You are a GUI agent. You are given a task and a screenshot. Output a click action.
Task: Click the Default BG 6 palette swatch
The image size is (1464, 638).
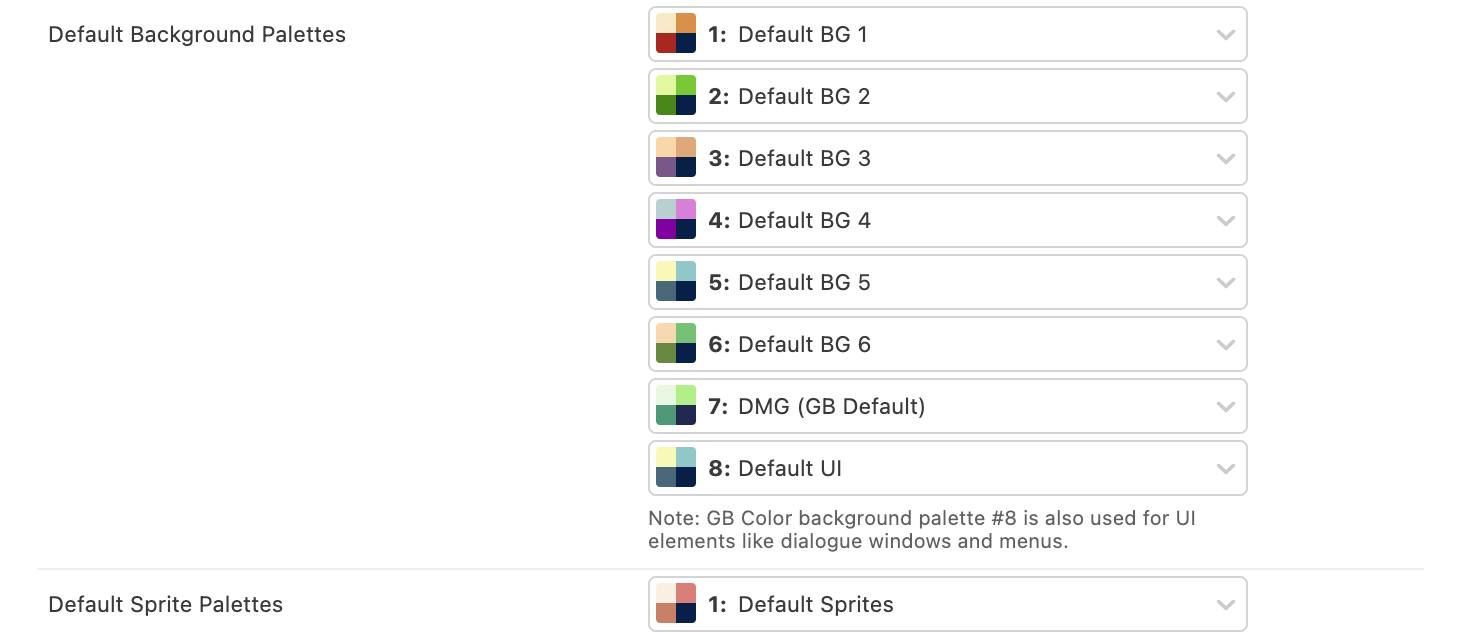(x=676, y=344)
